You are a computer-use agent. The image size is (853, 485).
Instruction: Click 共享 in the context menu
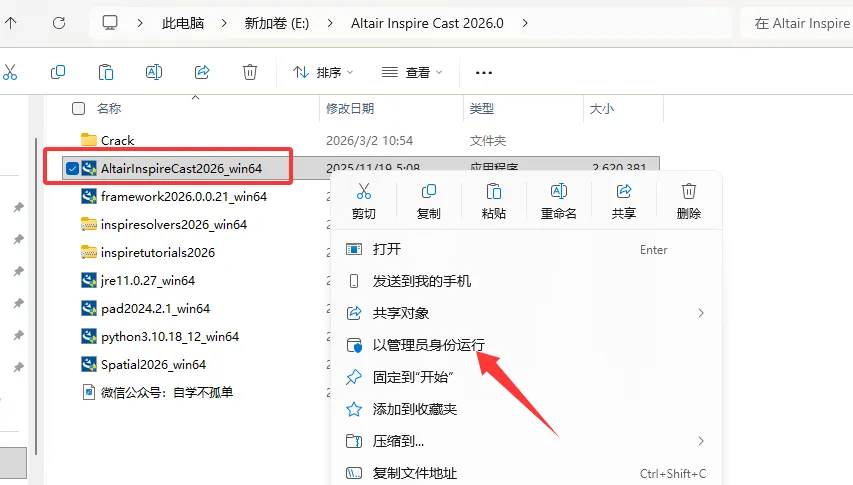[x=623, y=201]
